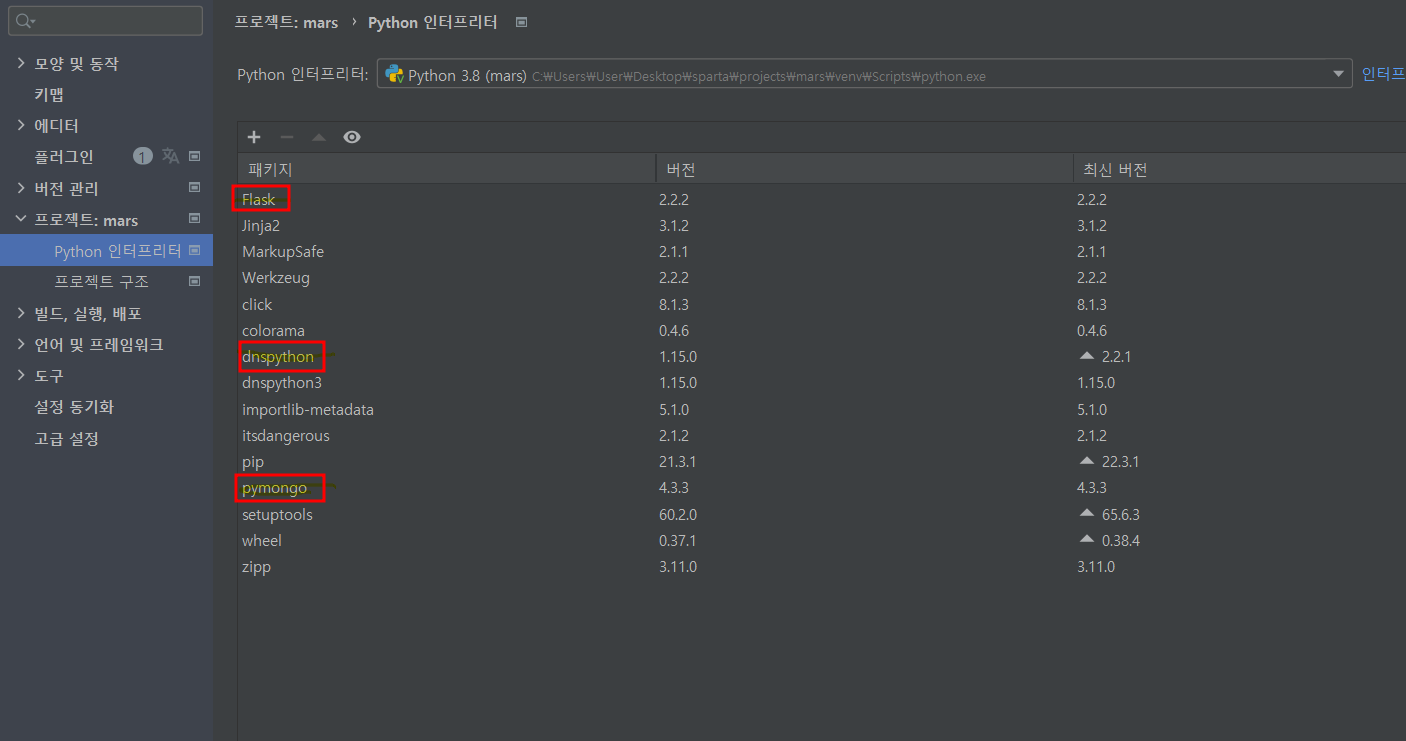This screenshot has height=741, width=1406.
Task: Open the Python 인터프리터 dropdown arrow
Action: click(1339, 75)
